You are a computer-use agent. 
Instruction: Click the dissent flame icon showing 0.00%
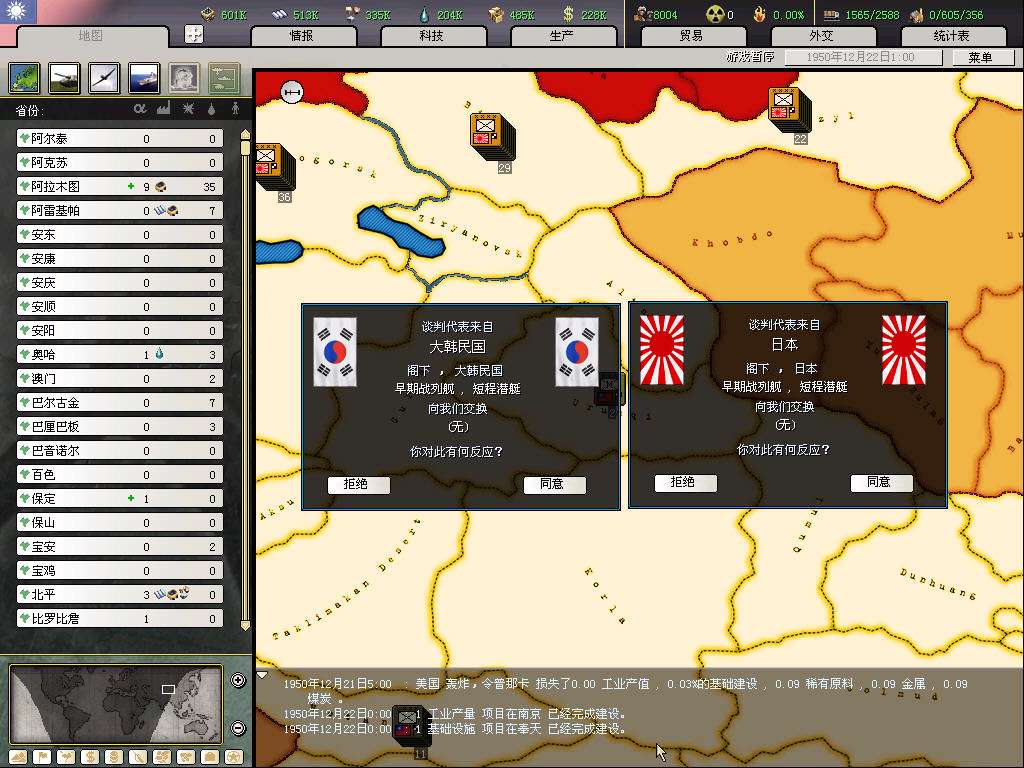(x=759, y=14)
